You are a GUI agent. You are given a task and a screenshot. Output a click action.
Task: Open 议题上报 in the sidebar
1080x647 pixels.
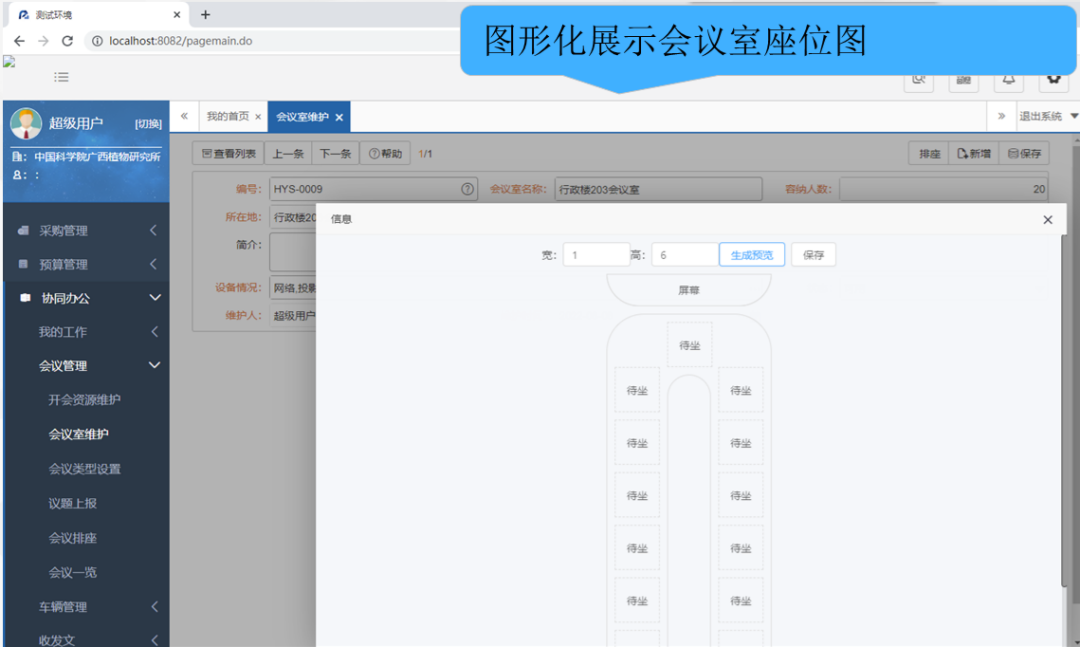72,503
